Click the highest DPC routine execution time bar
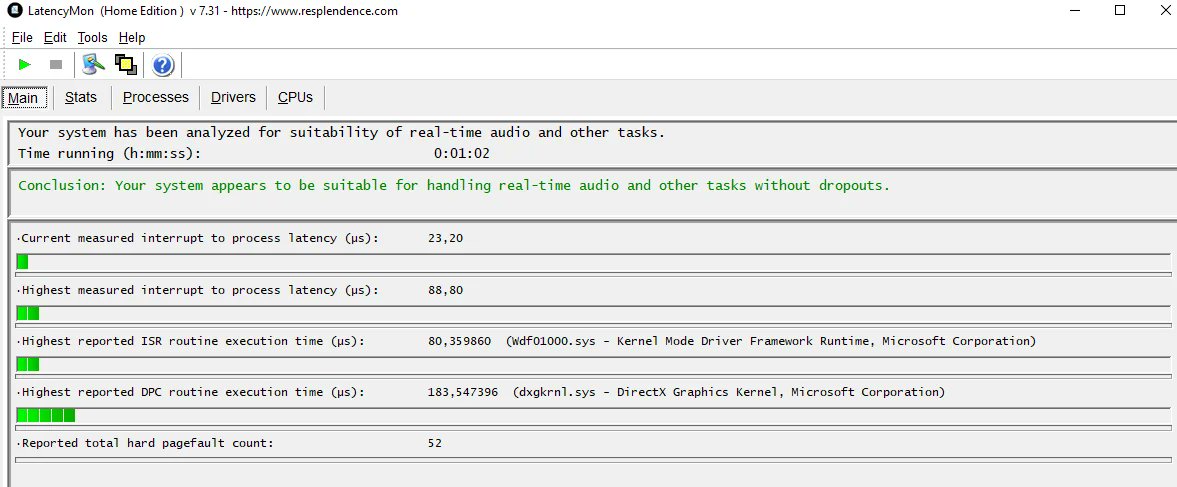This screenshot has width=1177, height=487. 593,415
